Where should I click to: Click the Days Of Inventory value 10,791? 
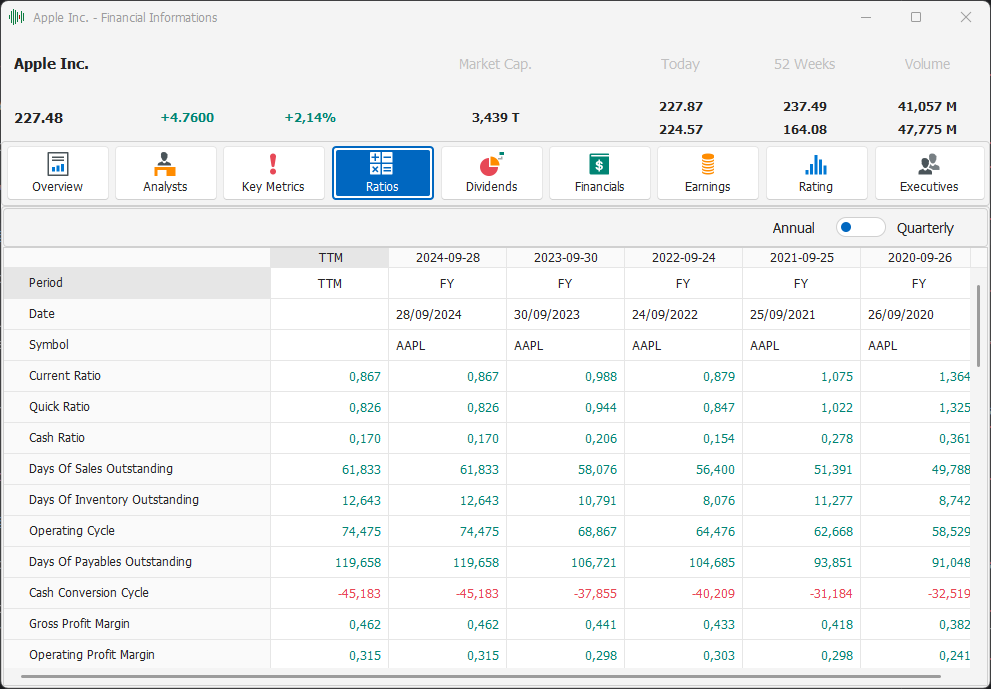pos(597,501)
